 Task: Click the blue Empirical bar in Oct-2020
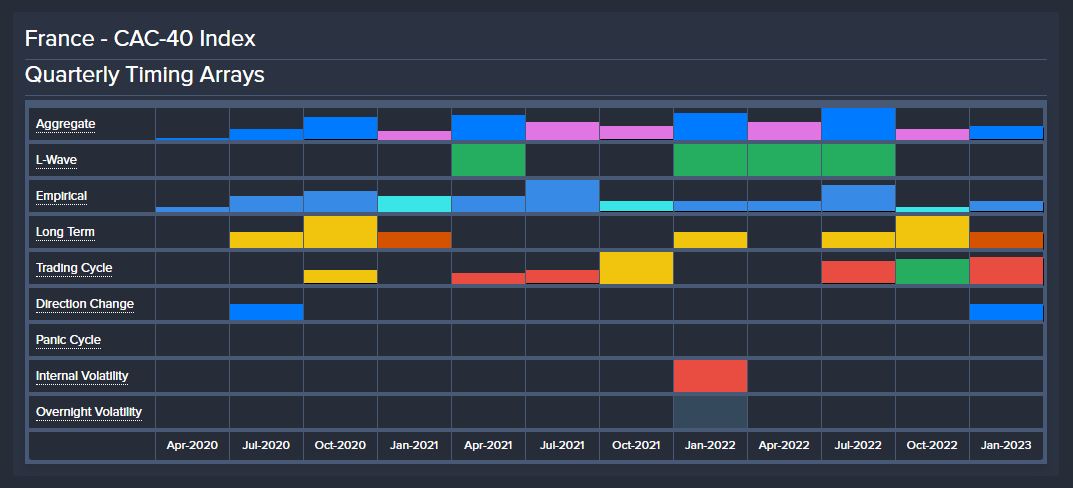click(340, 201)
